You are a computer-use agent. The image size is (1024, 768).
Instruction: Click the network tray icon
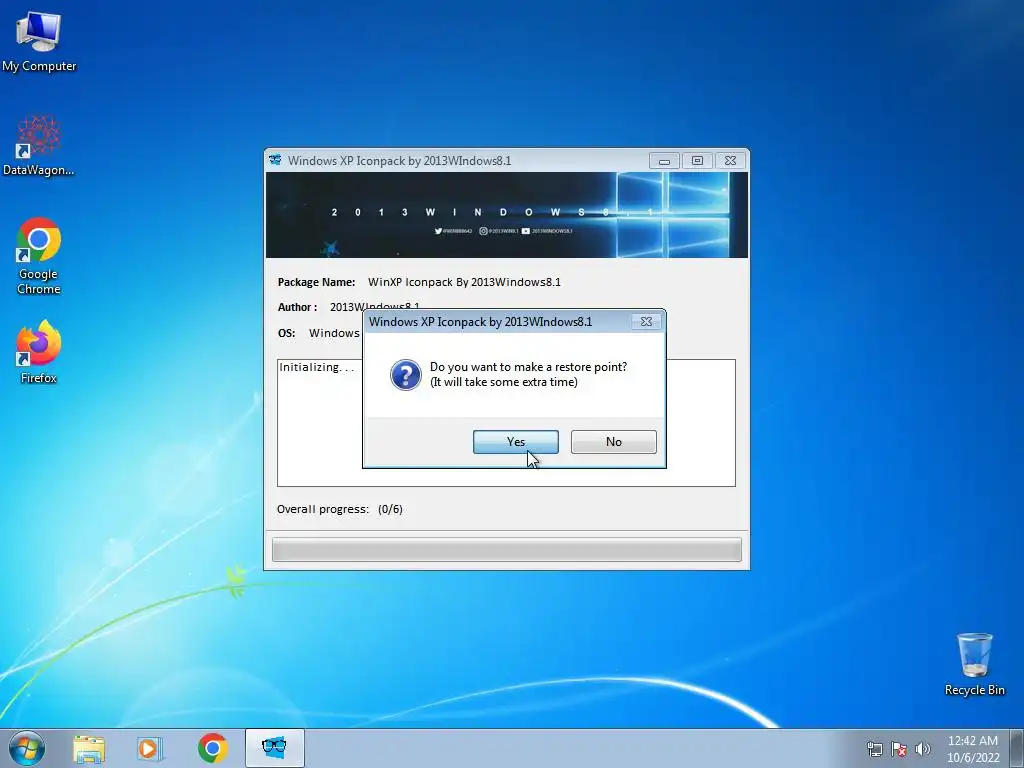(x=874, y=749)
